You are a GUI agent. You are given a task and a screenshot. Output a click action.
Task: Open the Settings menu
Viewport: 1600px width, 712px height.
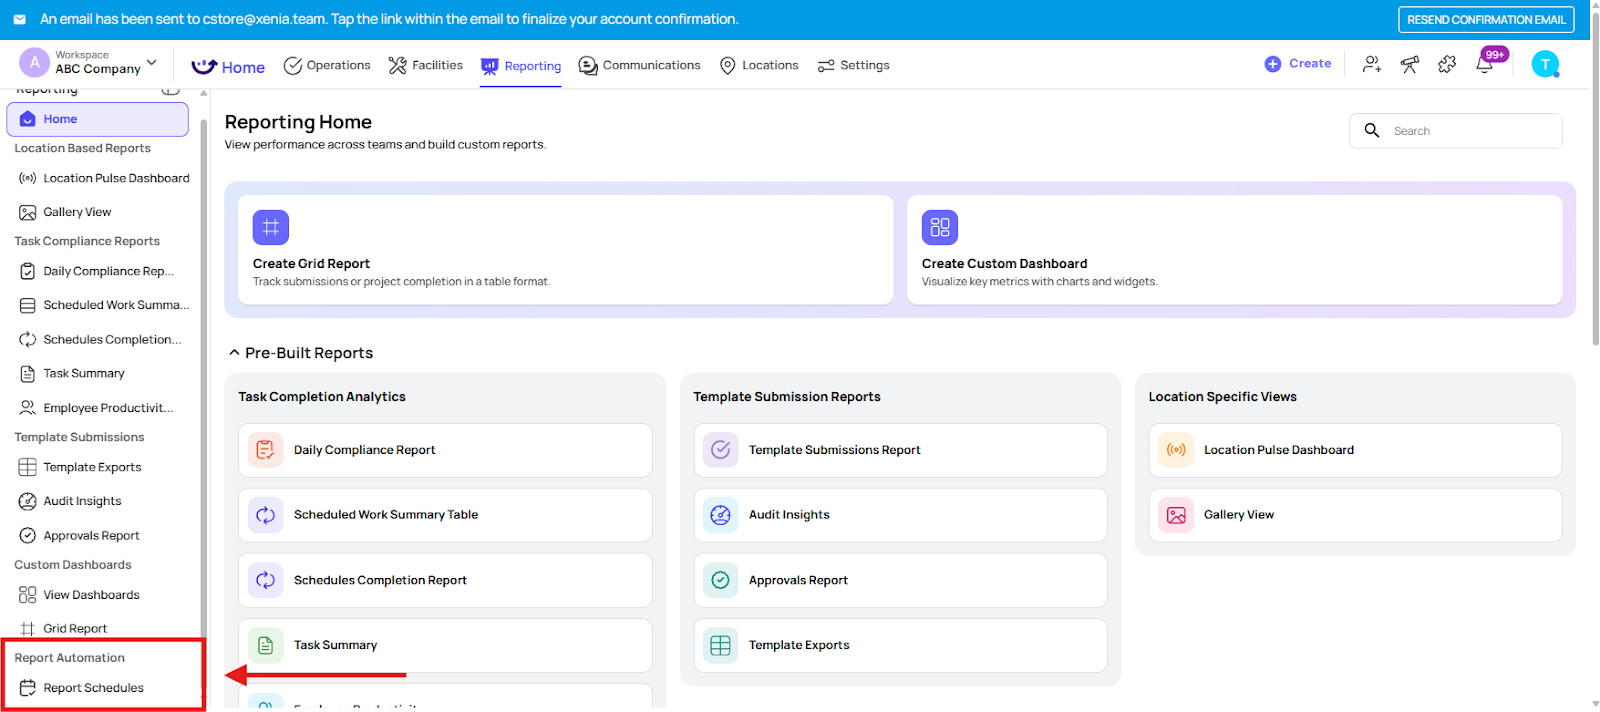point(853,66)
